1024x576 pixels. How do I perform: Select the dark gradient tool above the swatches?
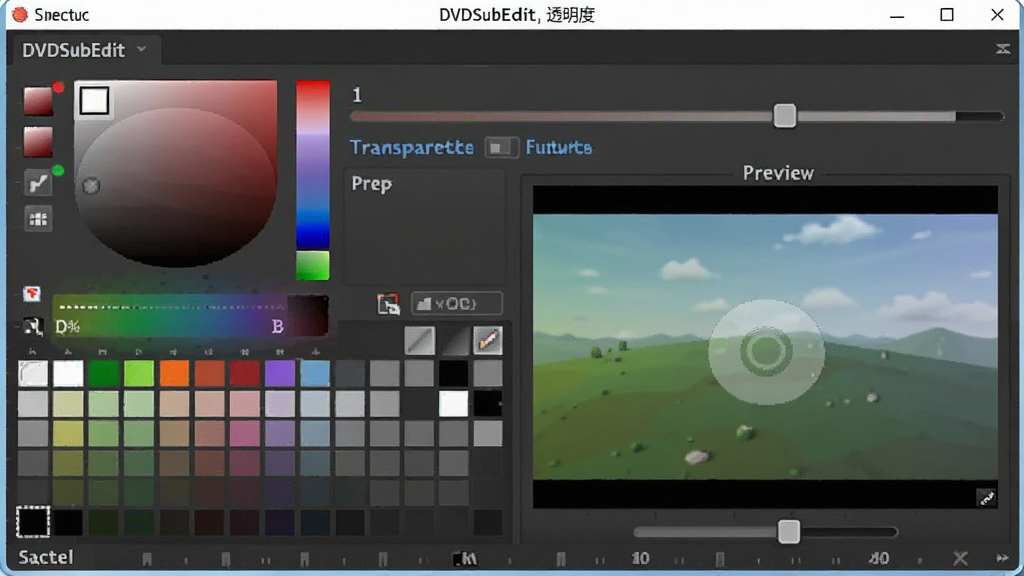coord(454,340)
